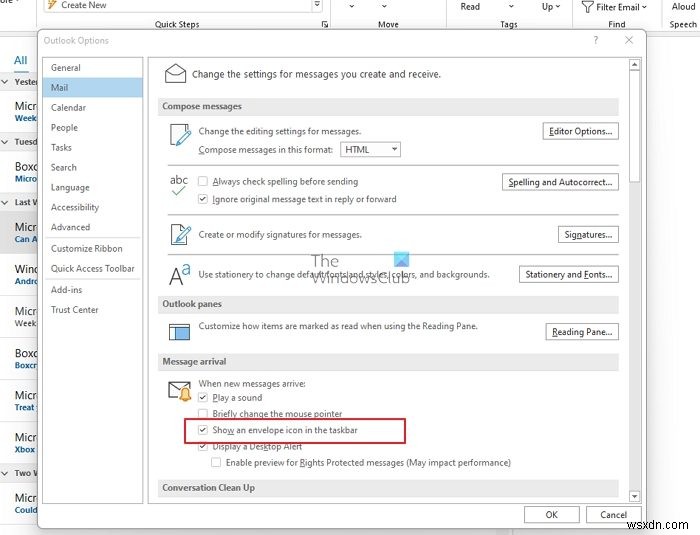Click the Cancel button
This screenshot has height=535, width=700.
click(x=613, y=514)
